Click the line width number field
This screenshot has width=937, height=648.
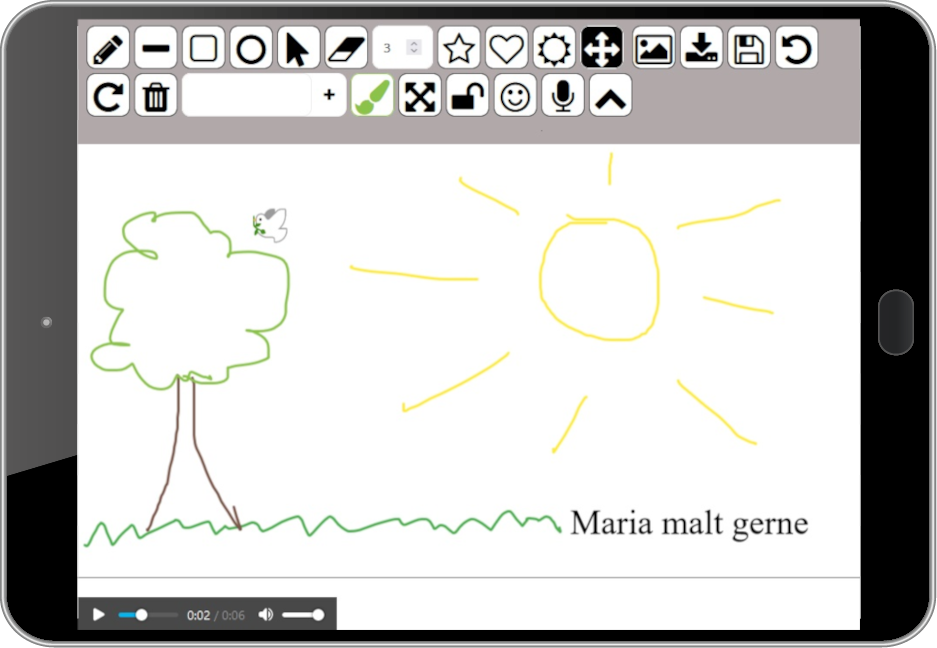pyautogui.click(x=403, y=48)
